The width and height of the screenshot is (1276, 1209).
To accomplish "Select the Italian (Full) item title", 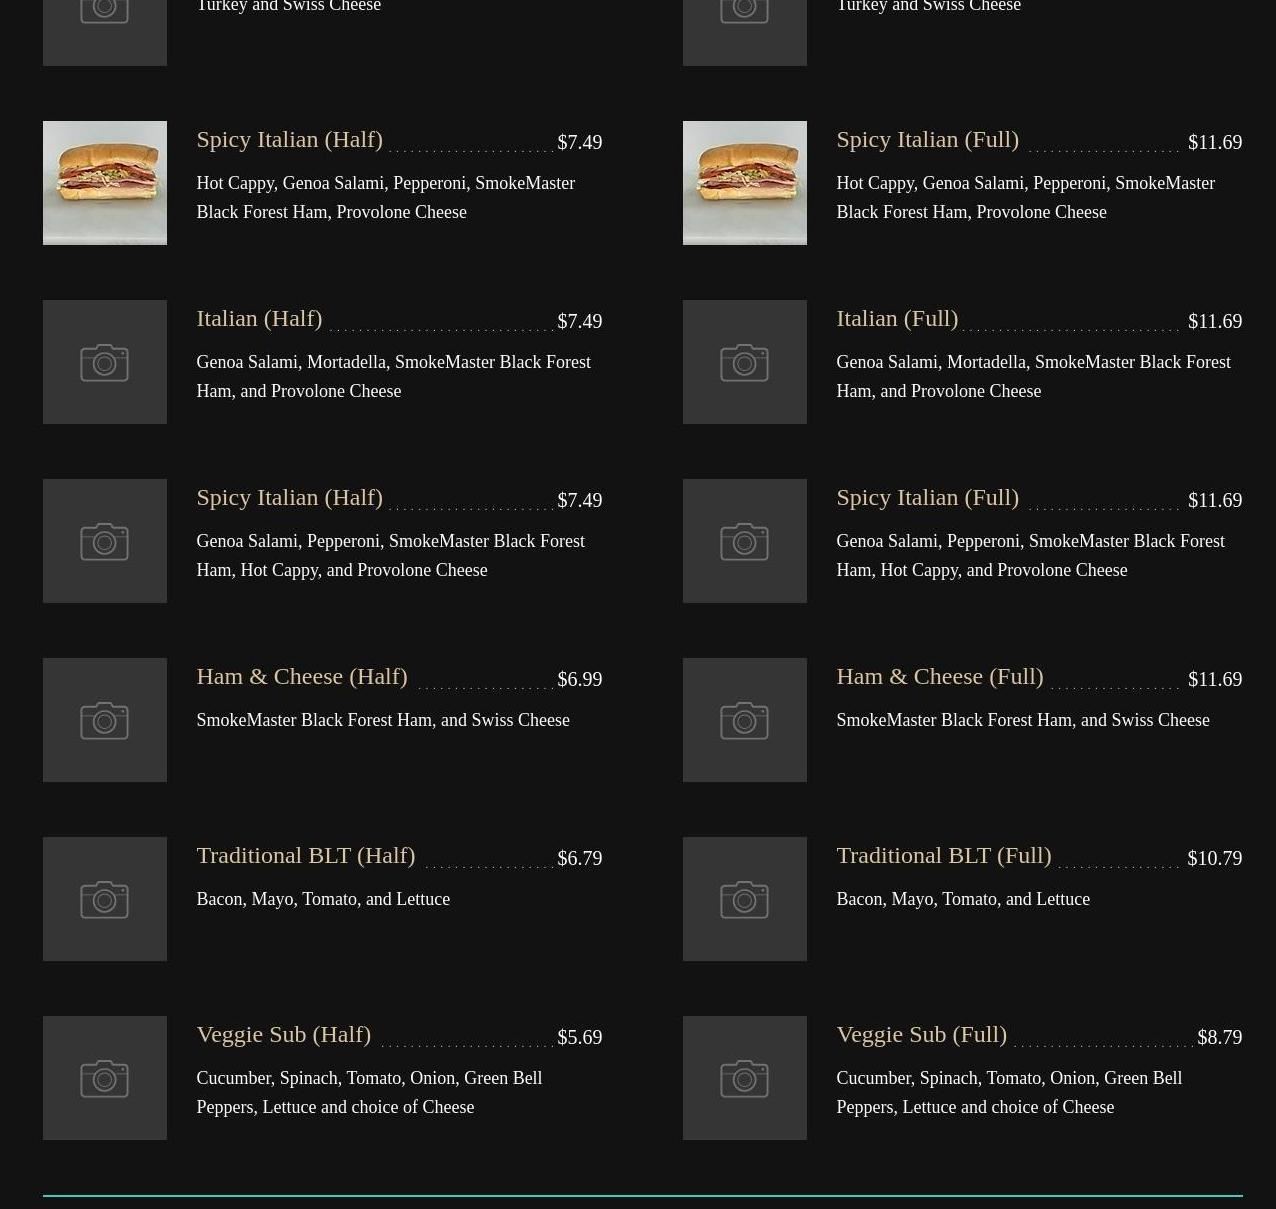I will tap(897, 318).
